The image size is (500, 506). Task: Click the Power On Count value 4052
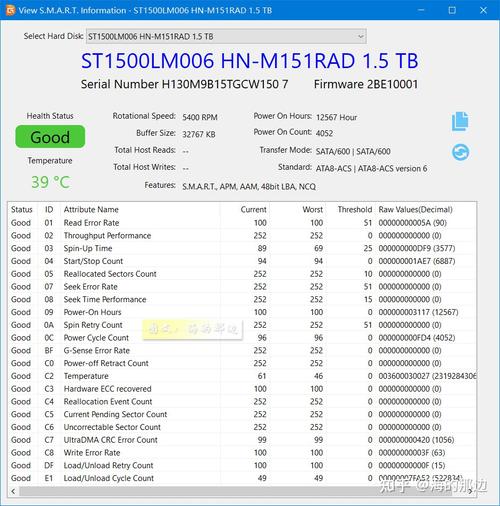point(324,133)
